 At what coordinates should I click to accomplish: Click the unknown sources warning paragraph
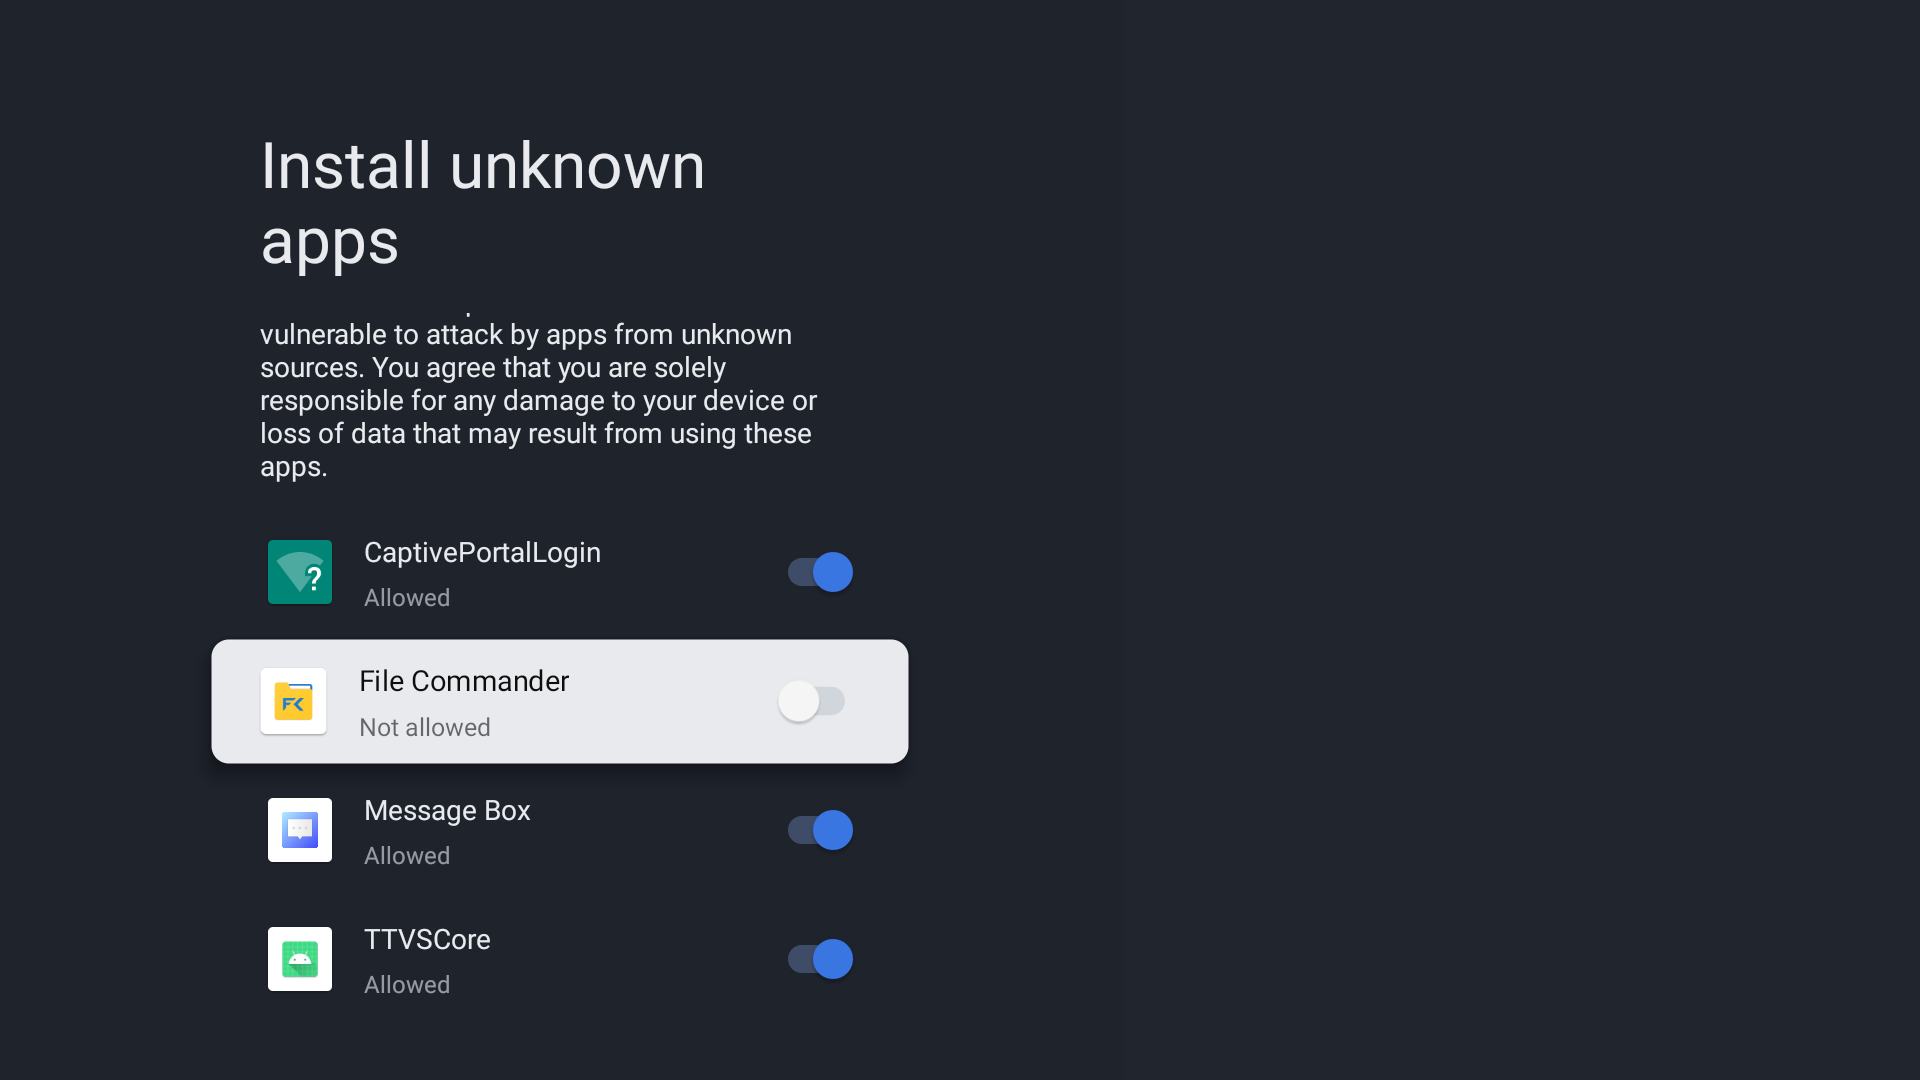pos(538,400)
